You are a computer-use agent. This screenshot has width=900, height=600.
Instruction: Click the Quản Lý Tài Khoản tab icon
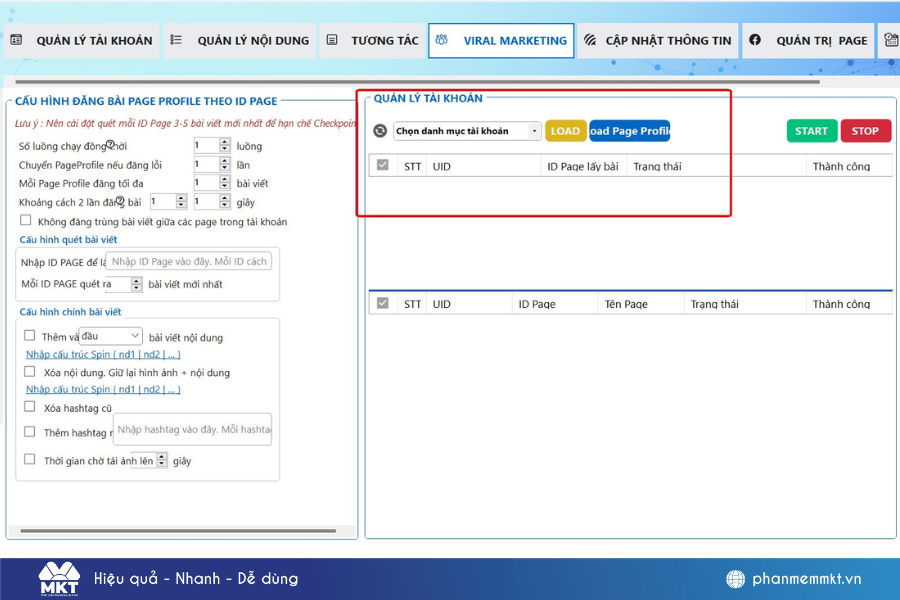coord(16,41)
